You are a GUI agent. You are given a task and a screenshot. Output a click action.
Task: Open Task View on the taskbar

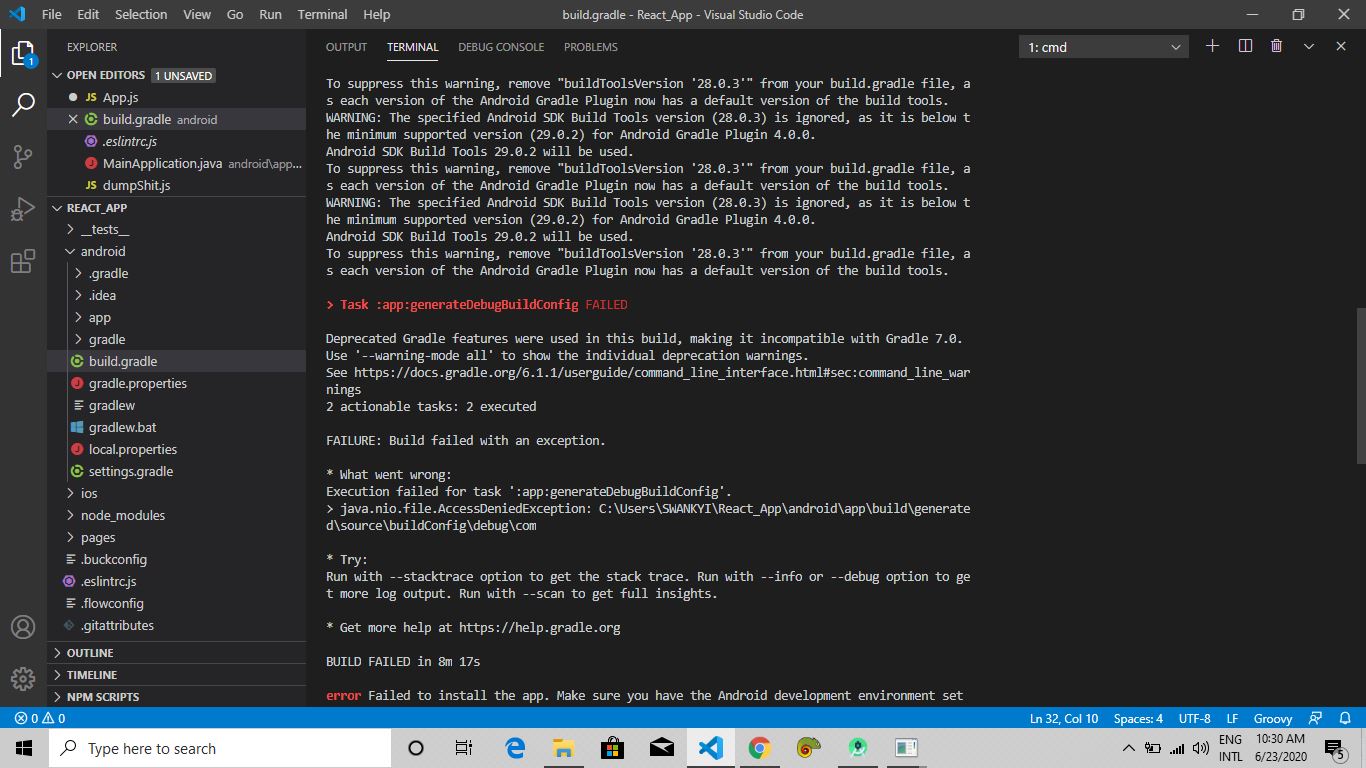click(464, 748)
